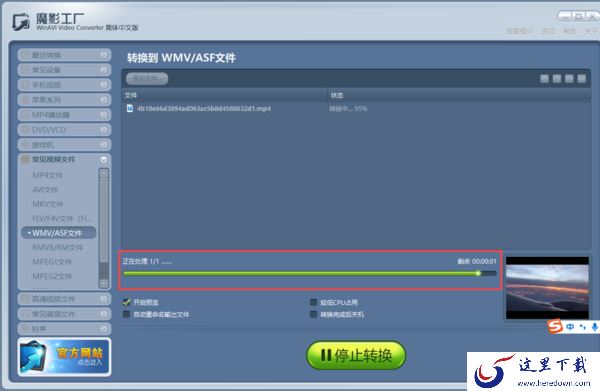Click the 手机视频 category icon

[x=25, y=85]
